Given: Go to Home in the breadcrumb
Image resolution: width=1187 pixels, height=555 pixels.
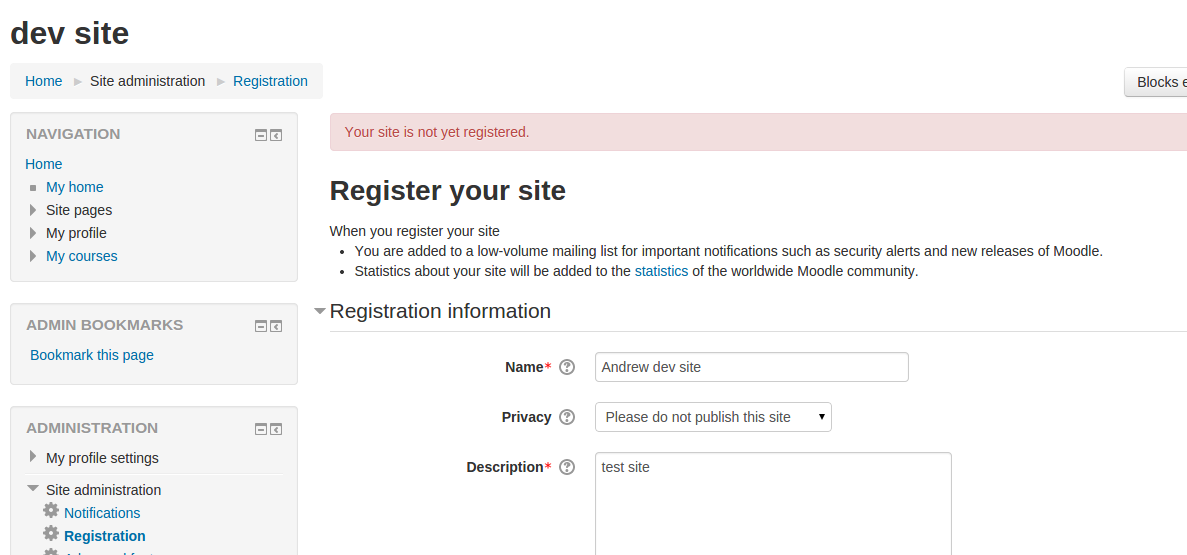Looking at the screenshot, I should click(44, 81).
